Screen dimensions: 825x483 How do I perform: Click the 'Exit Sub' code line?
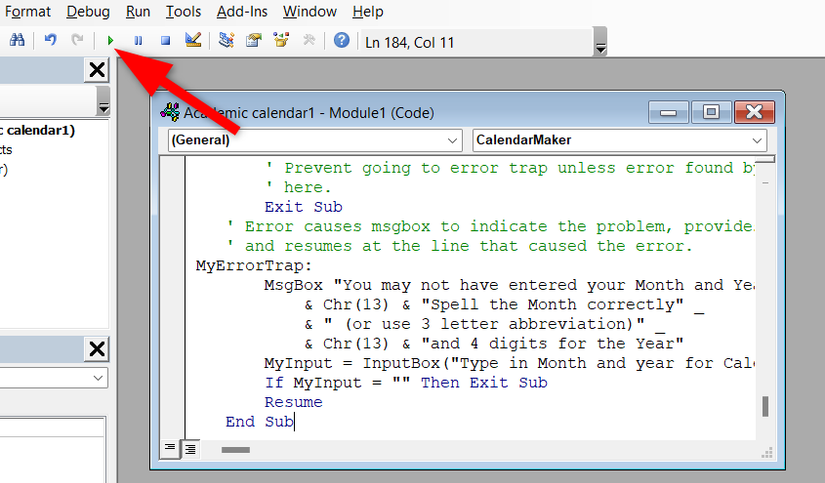point(304,207)
